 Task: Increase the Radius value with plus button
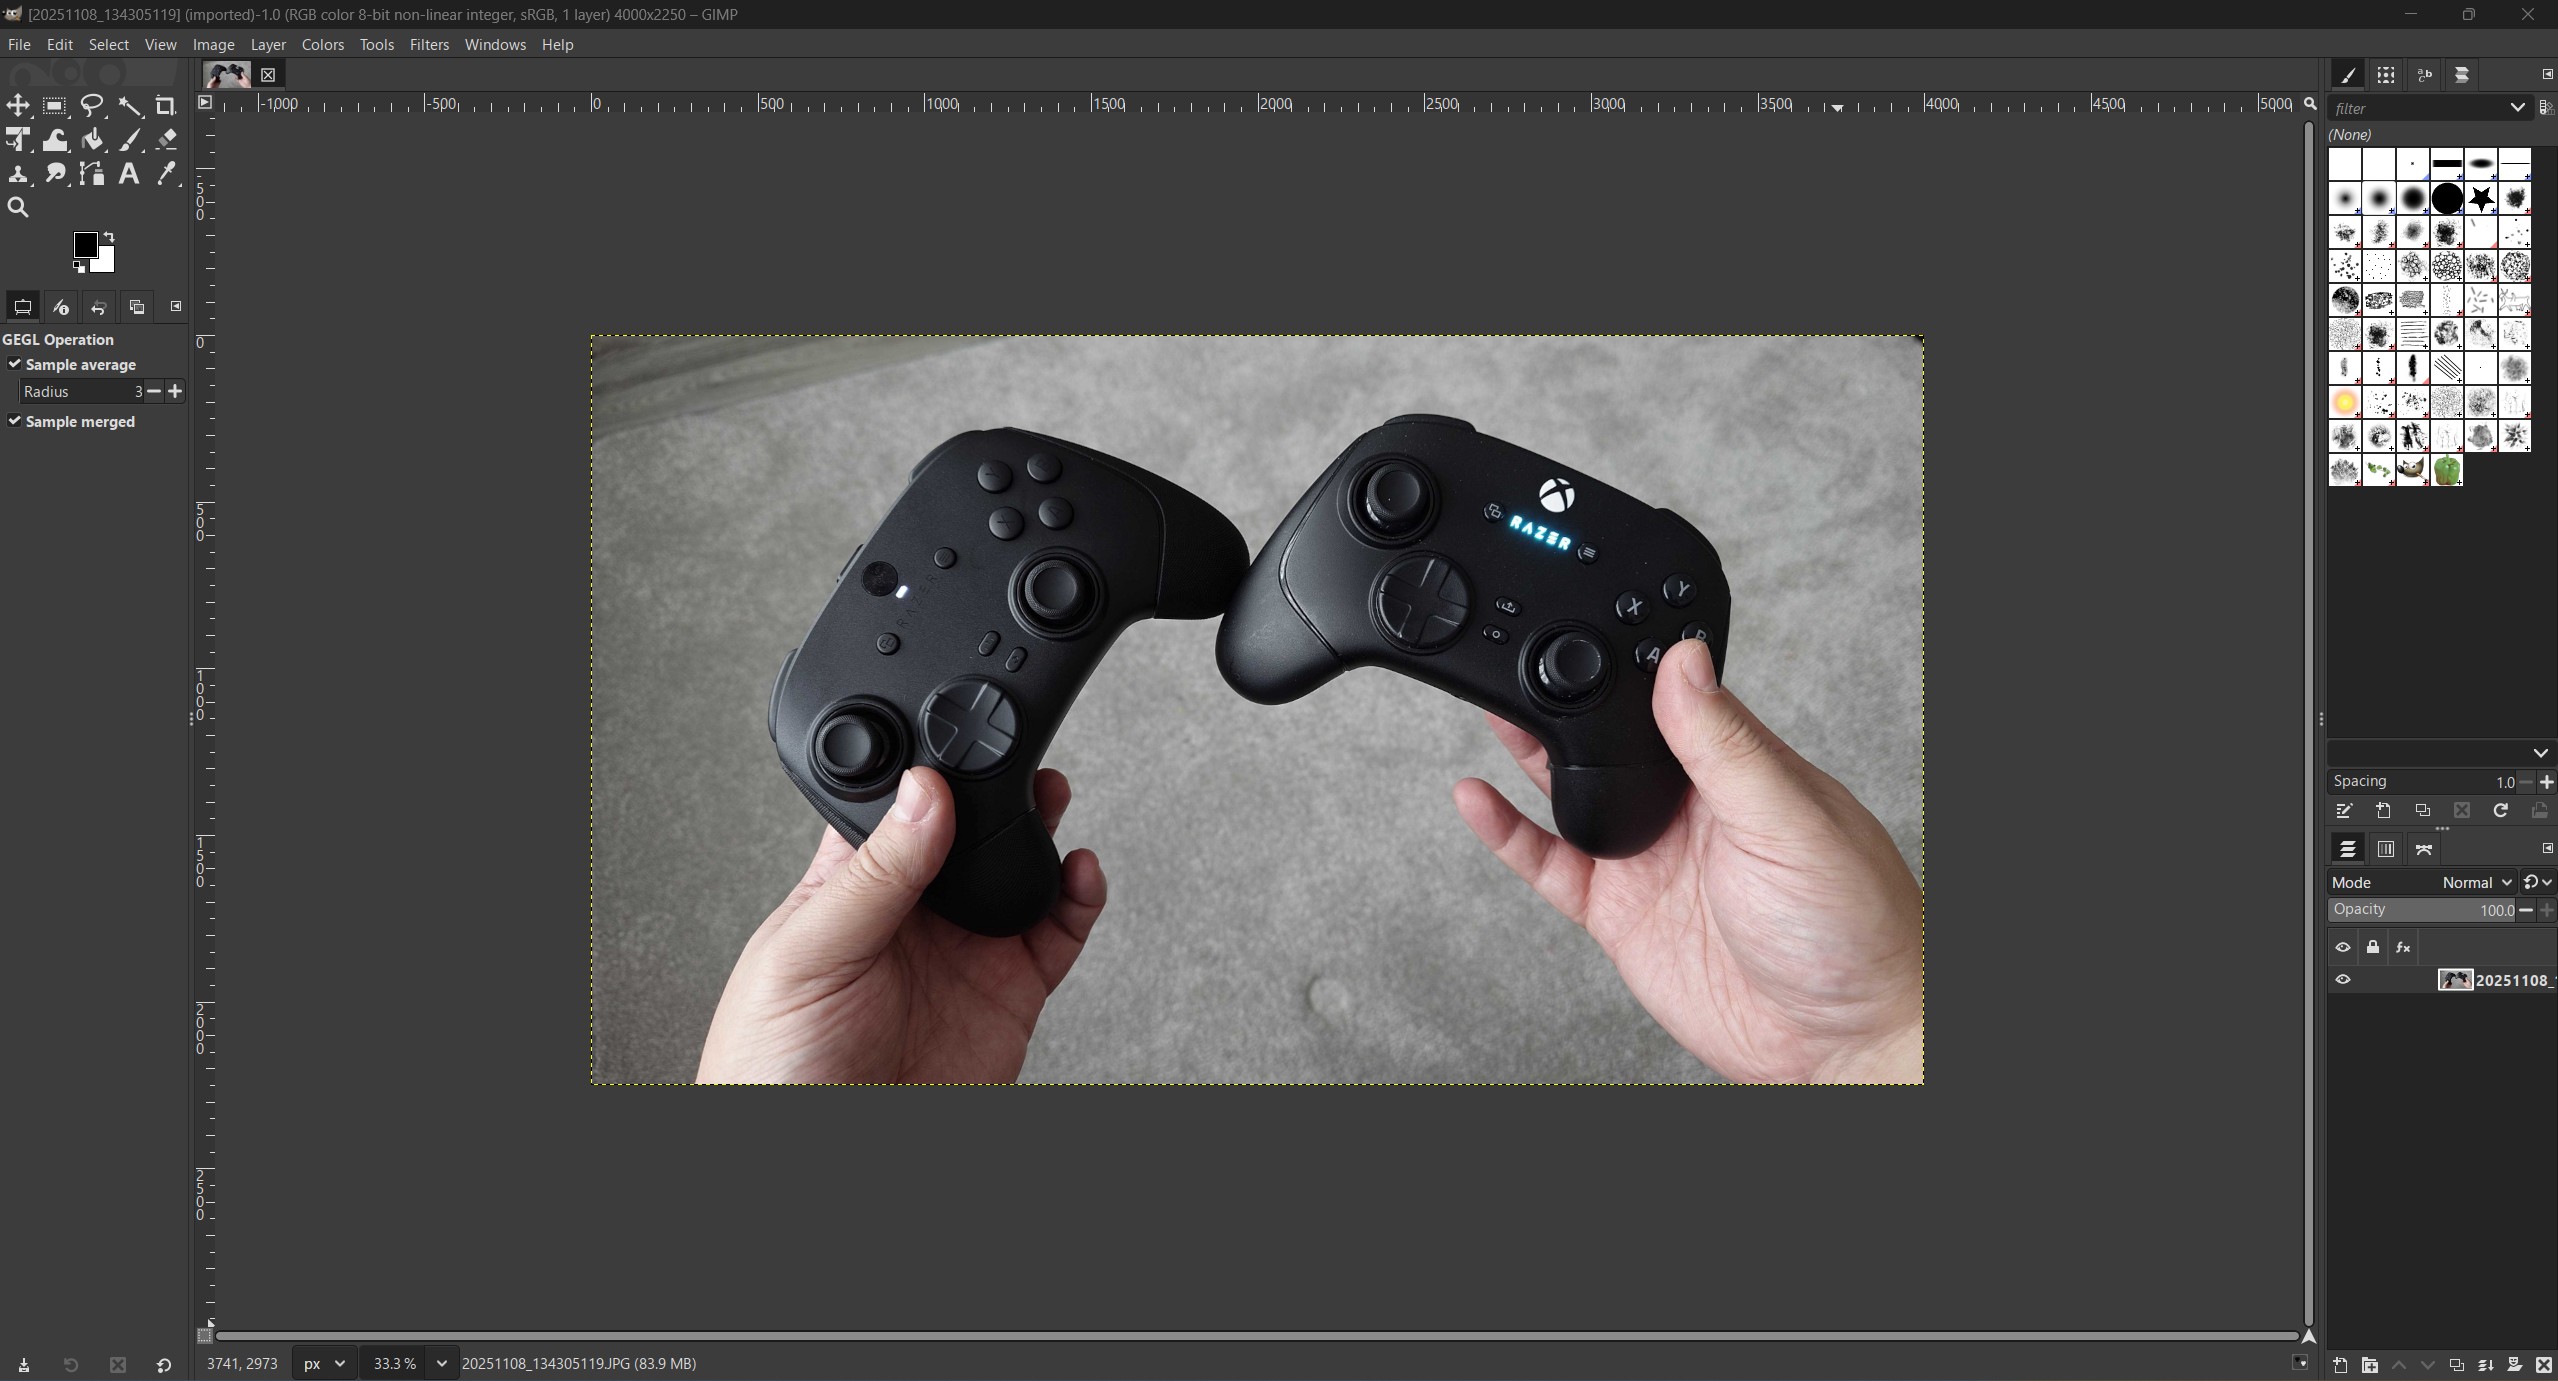tap(176, 391)
